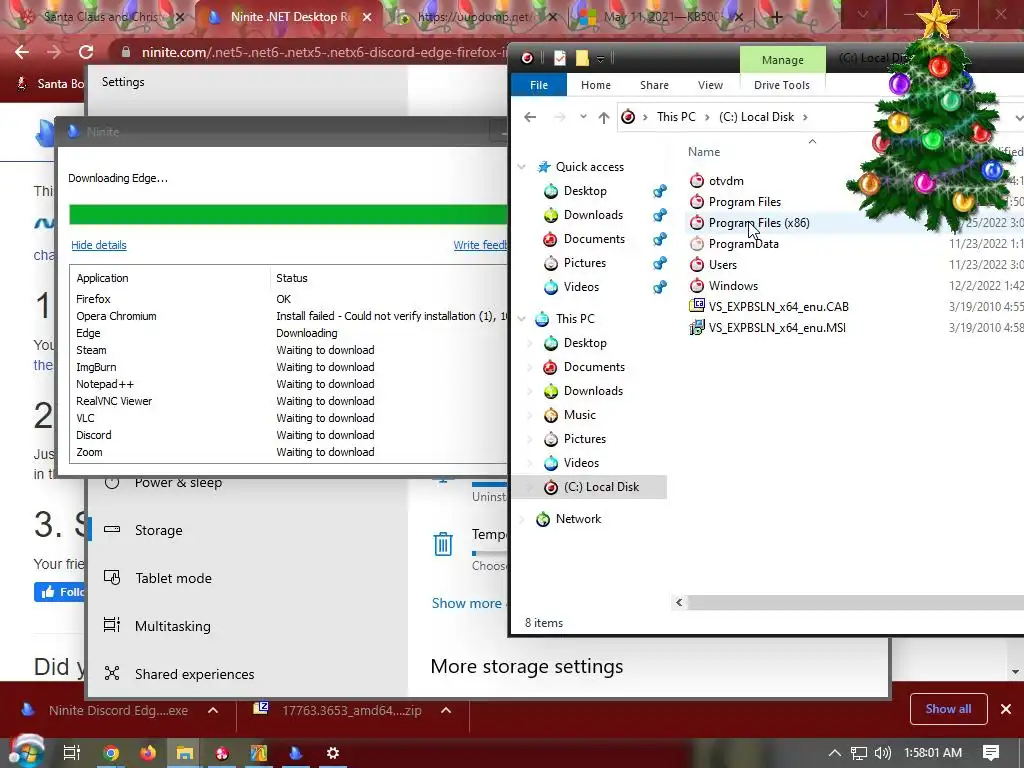Click Show more categories in Settings
The image size is (1024, 768).
click(466, 603)
